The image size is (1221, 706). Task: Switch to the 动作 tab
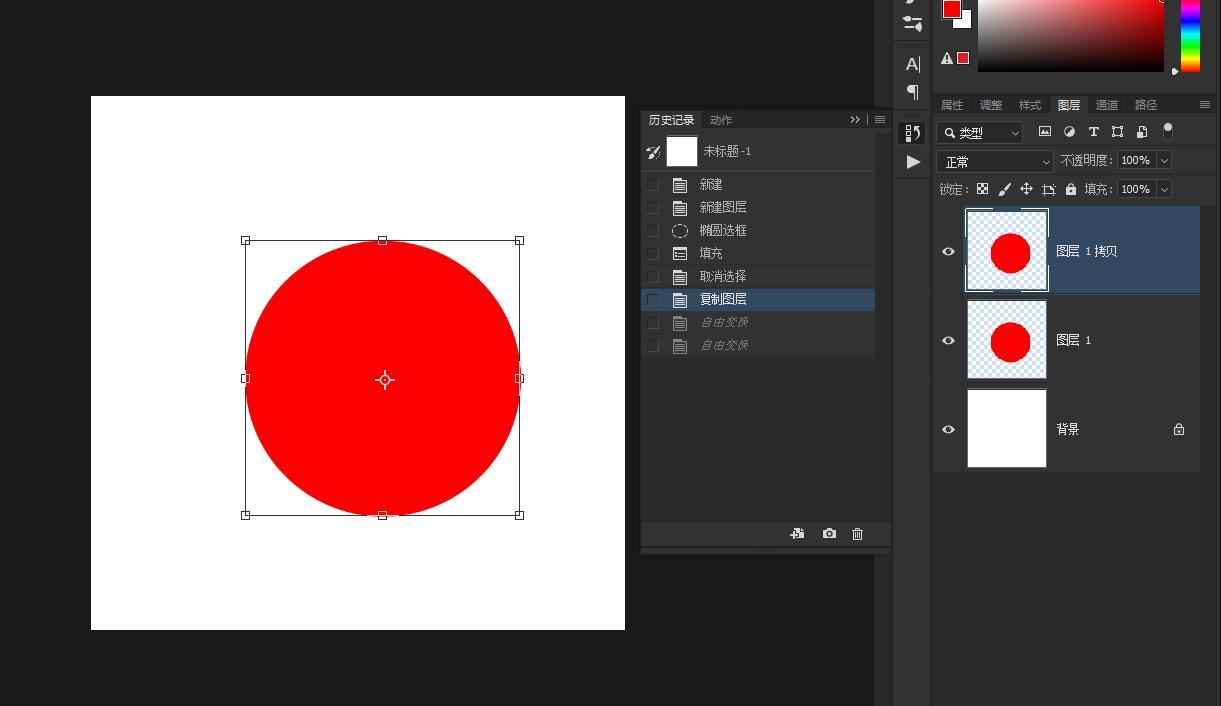point(720,120)
